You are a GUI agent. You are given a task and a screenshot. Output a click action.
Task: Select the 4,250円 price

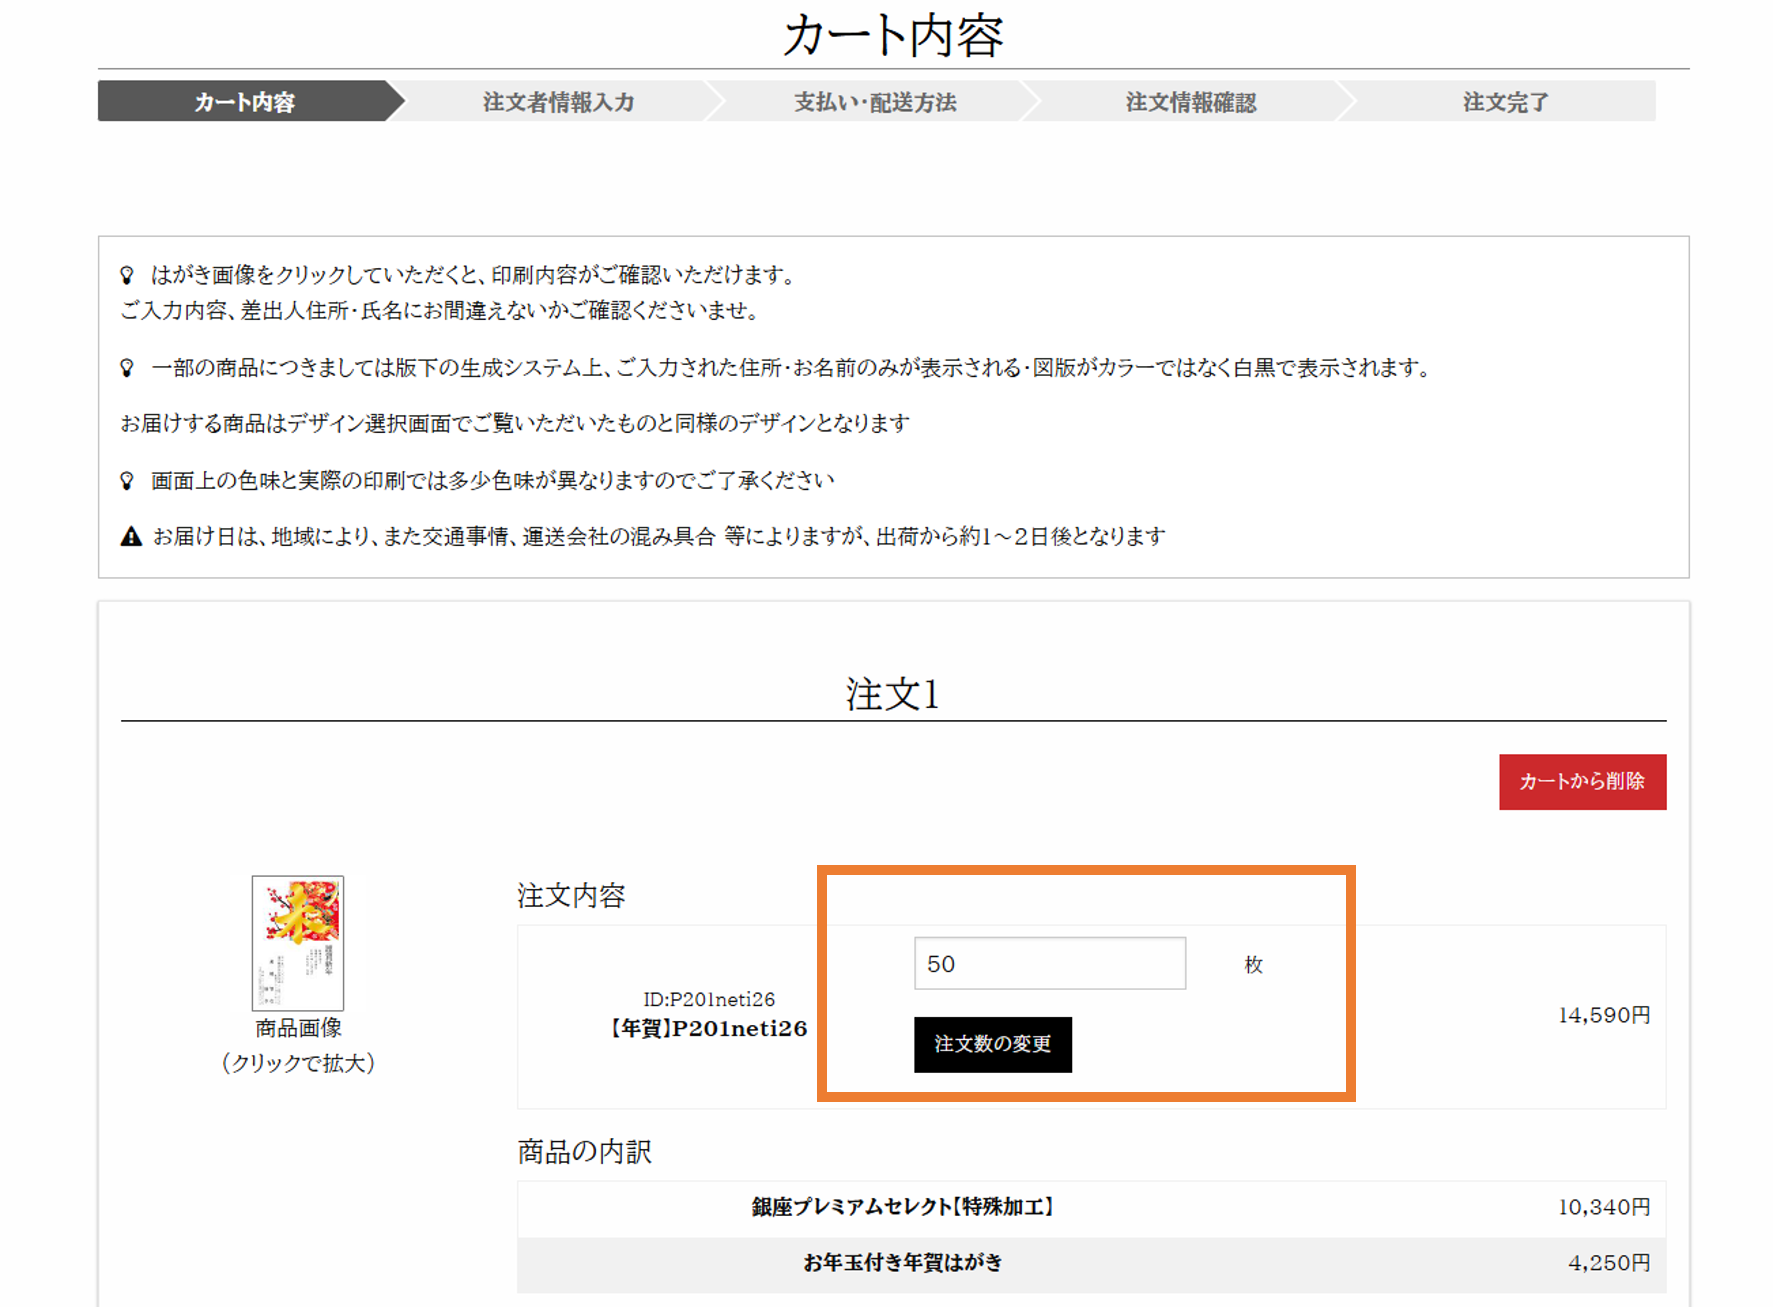(x=1609, y=1263)
